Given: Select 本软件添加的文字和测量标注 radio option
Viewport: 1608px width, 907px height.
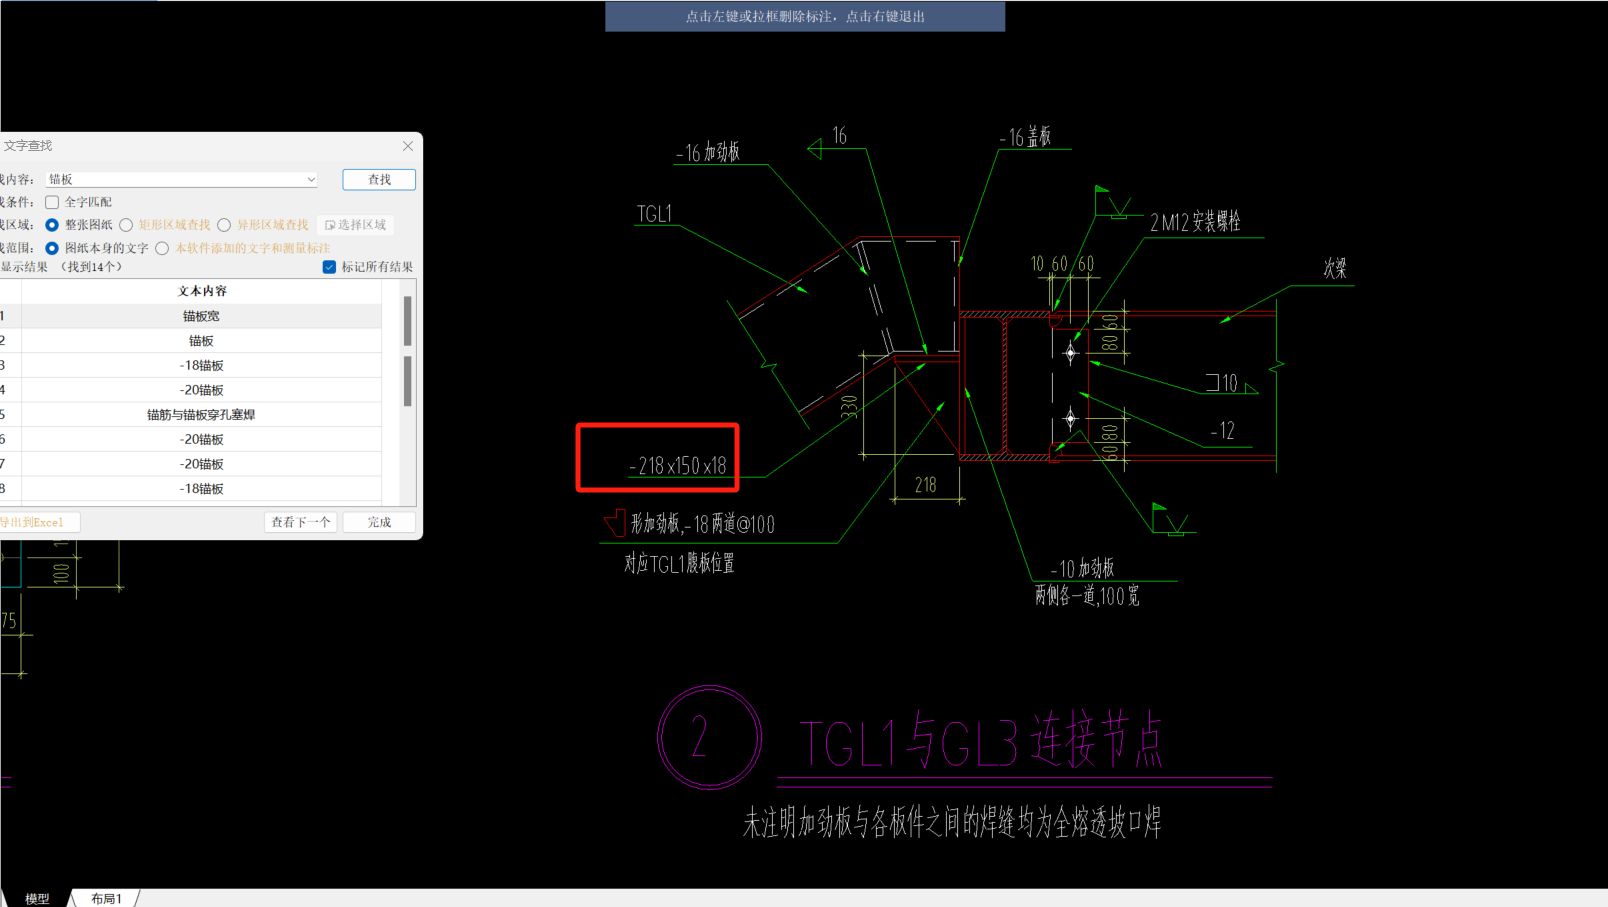Looking at the screenshot, I should 162,248.
